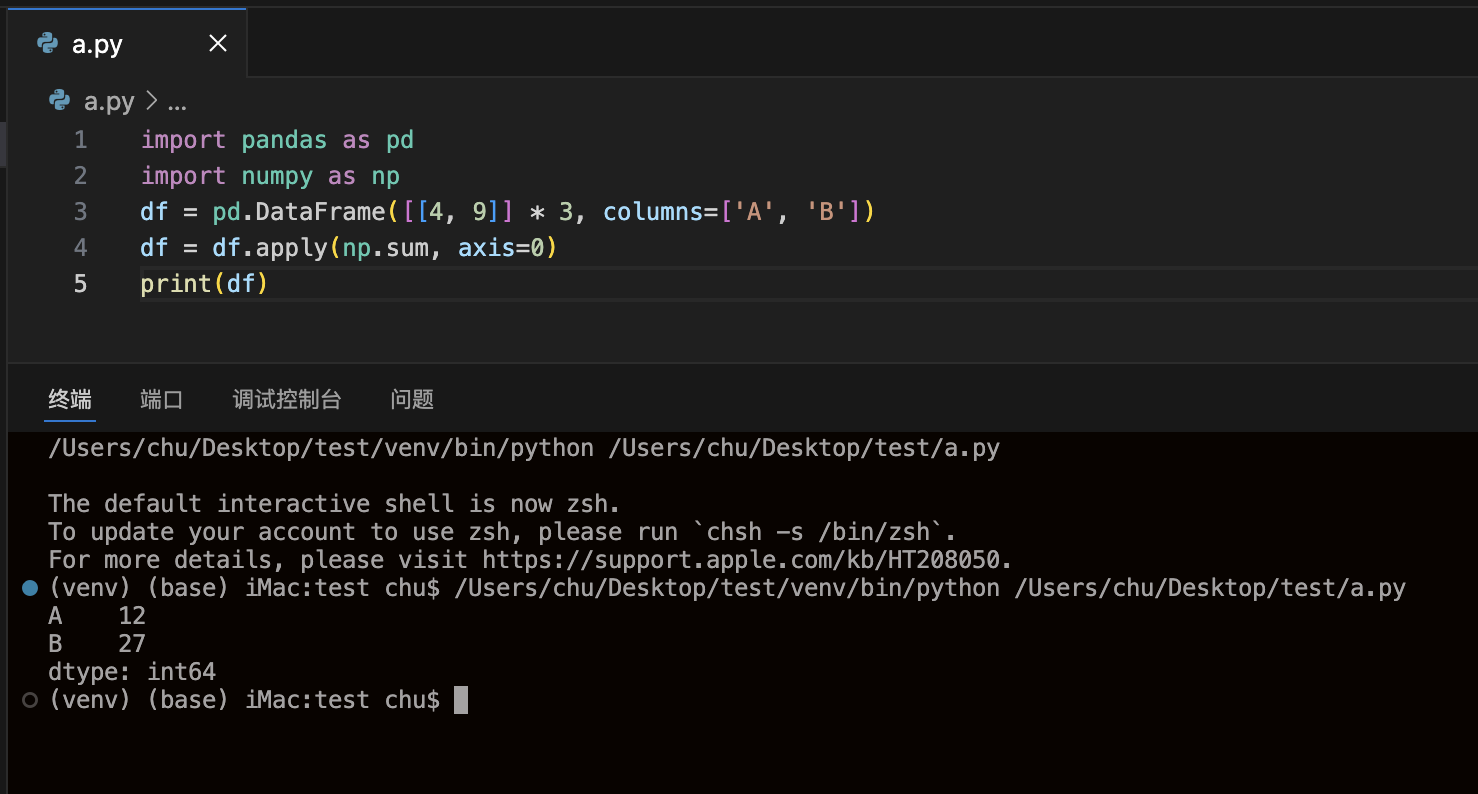Click the 'DataFrame' call on line 3
This screenshot has width=1478, height=794.
click(320, 212)
